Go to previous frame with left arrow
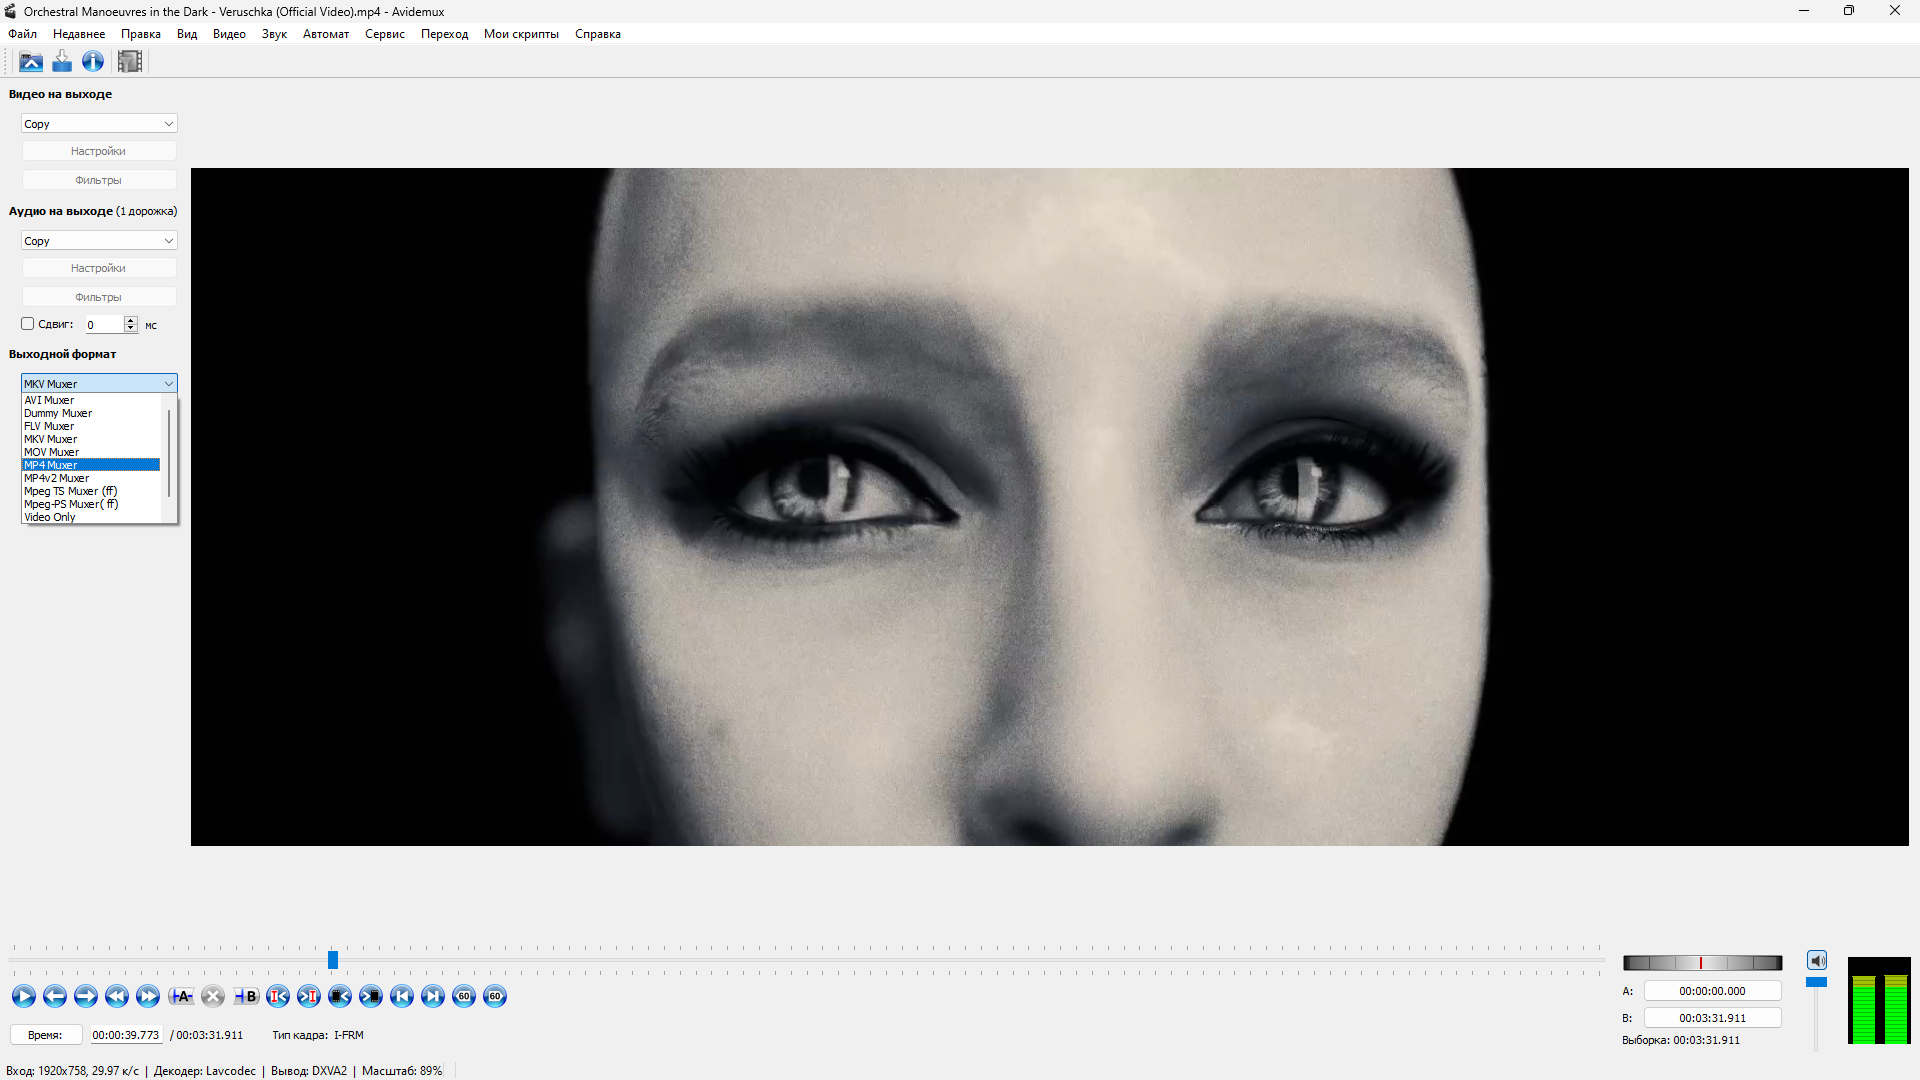1920x1080 pixels. 55,996
